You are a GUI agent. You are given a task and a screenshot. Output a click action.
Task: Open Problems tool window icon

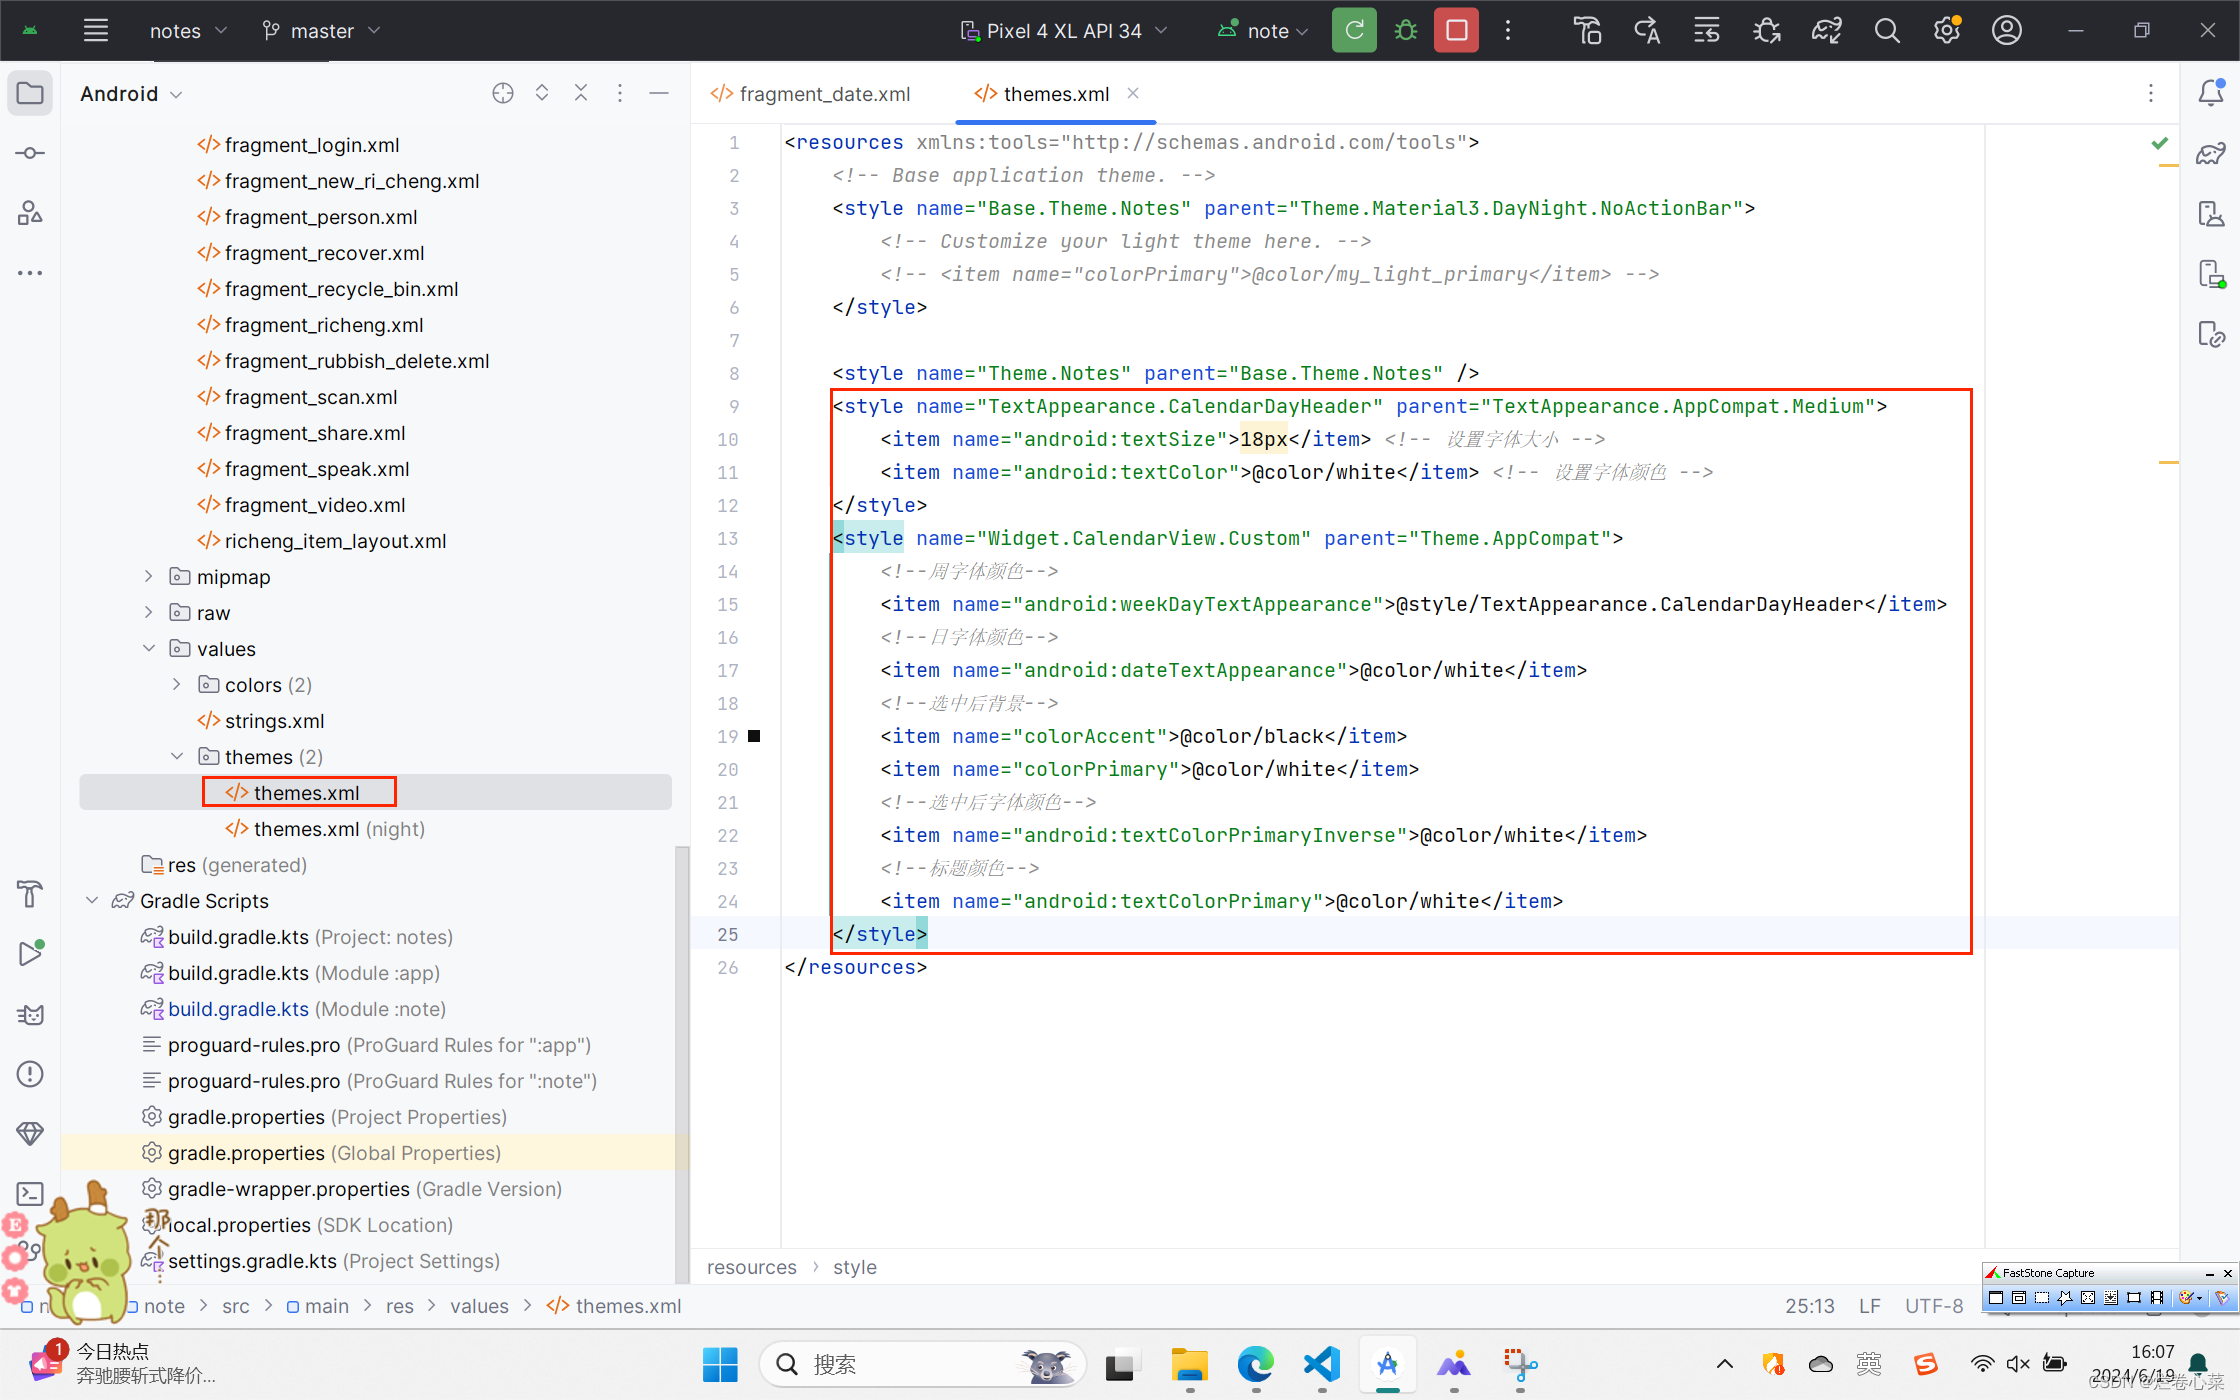click(x=30, y=1074)
